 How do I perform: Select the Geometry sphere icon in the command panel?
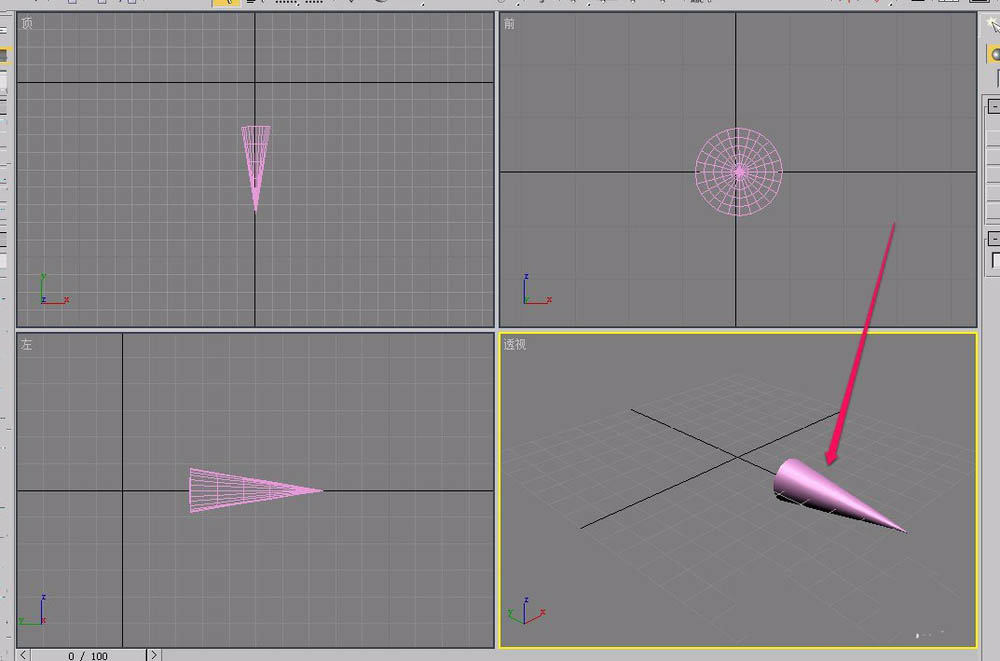pos(994,54)
